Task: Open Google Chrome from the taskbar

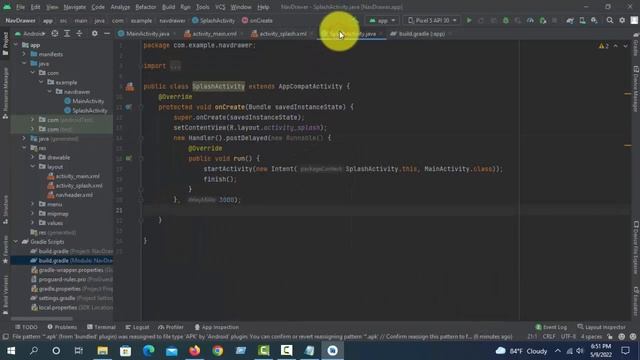Action: pos(218,351)
